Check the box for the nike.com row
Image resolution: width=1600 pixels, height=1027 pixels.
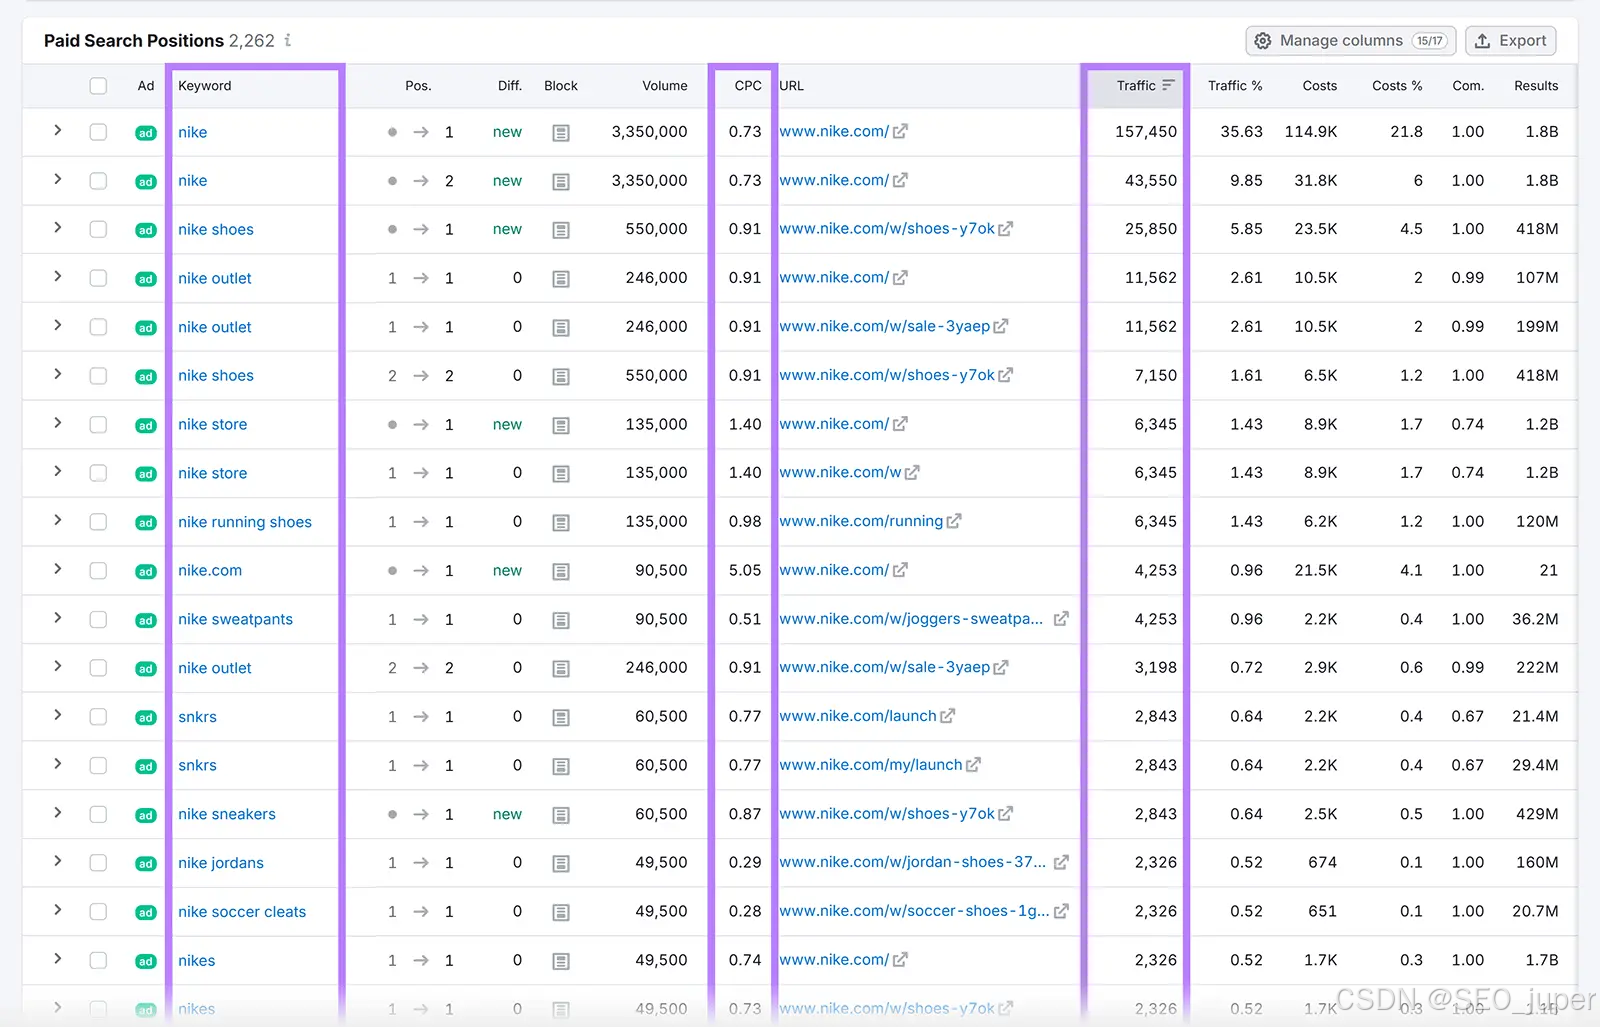98,571
